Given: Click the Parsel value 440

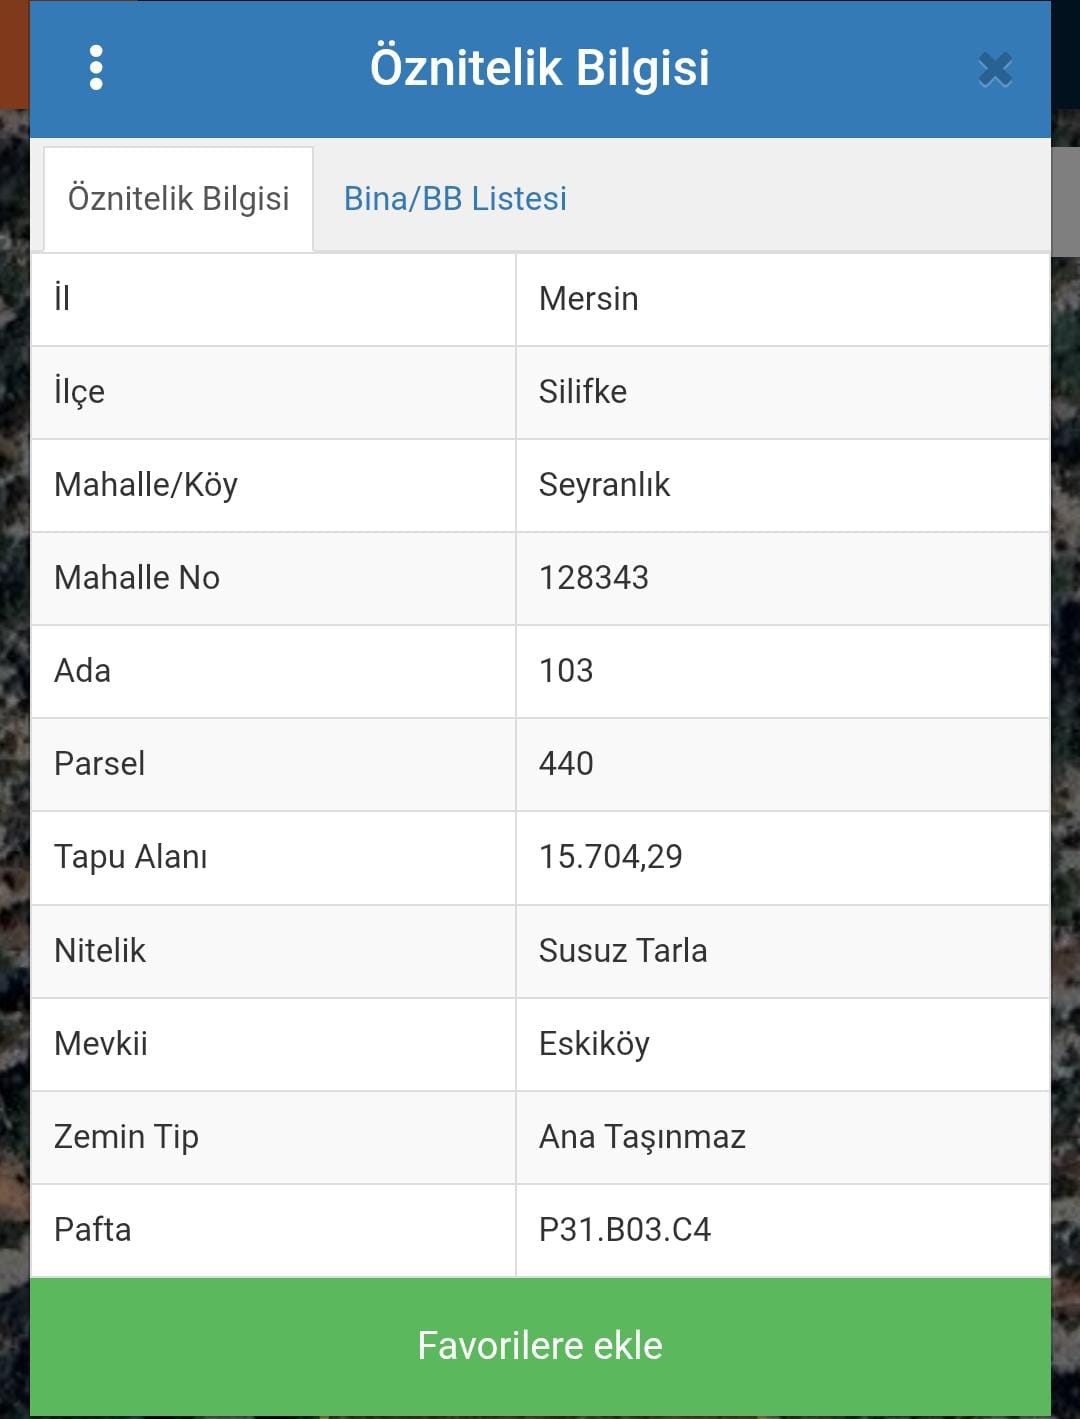Looking at the screenshot, I should click(566, 764).
